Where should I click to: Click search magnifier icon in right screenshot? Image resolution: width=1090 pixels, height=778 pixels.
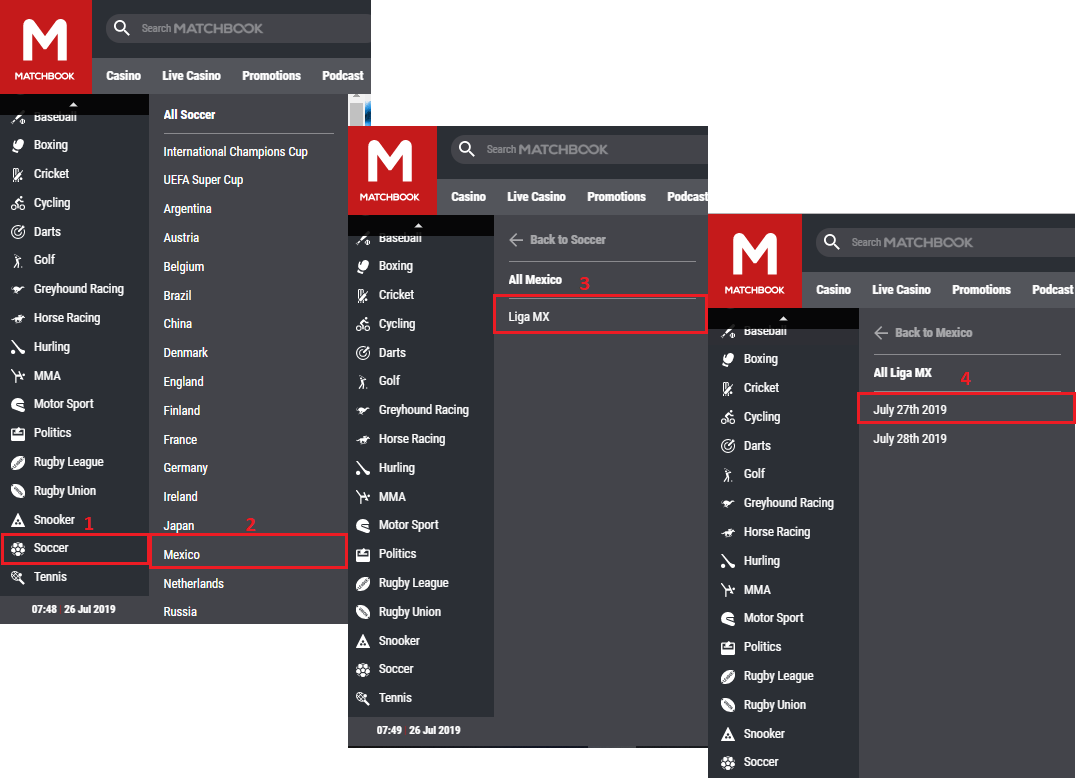click(x=831, y=242)
